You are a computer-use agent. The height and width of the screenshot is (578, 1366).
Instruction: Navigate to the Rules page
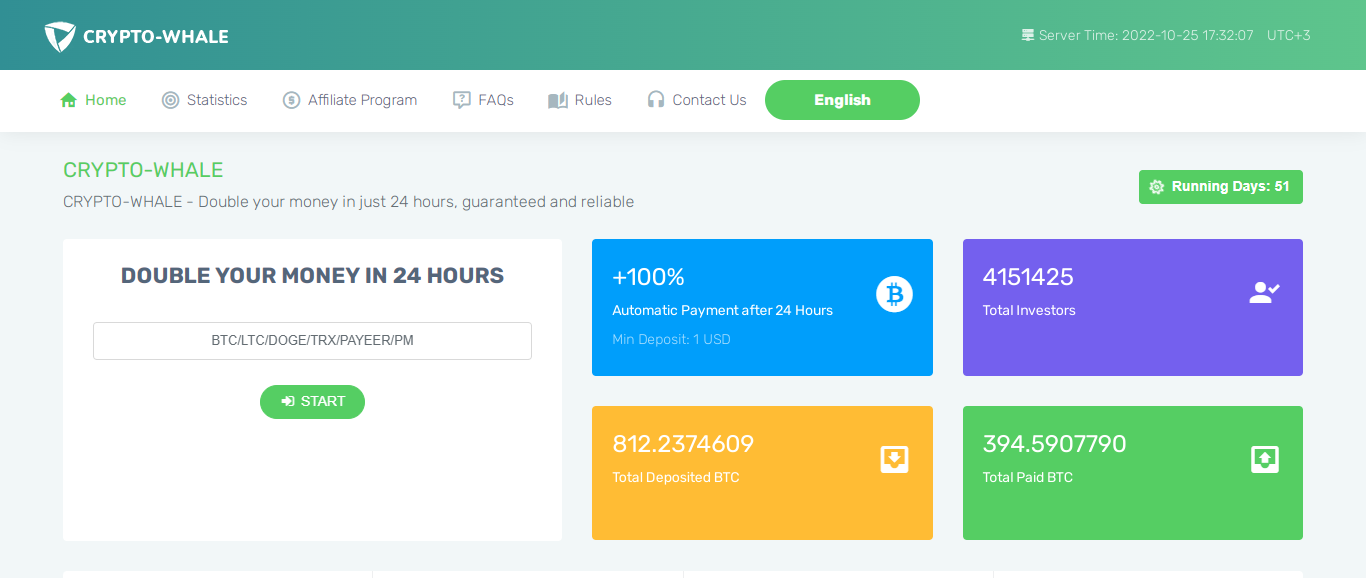(592, 100)
